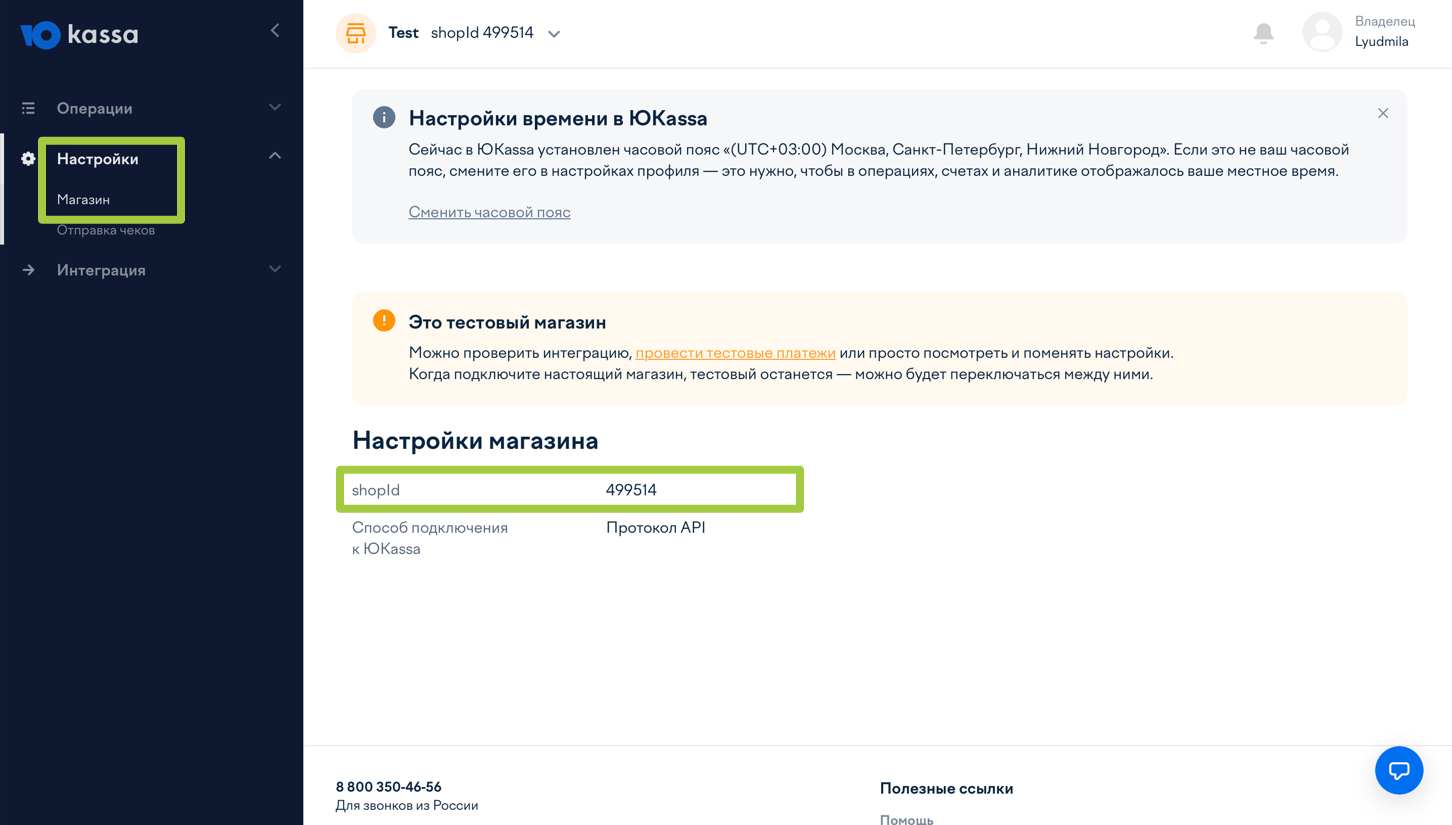Expand the Операции menu chevron
Viewport: 1452px width, 825px height.
click(275, 107)
